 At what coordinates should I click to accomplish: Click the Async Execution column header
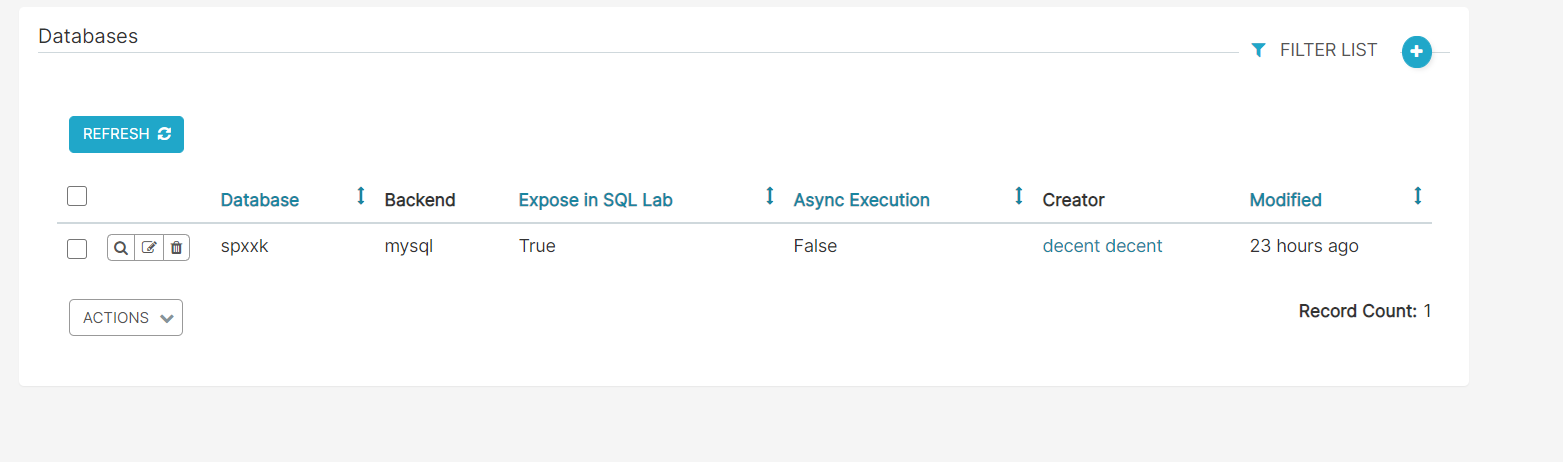coord(861,200)
